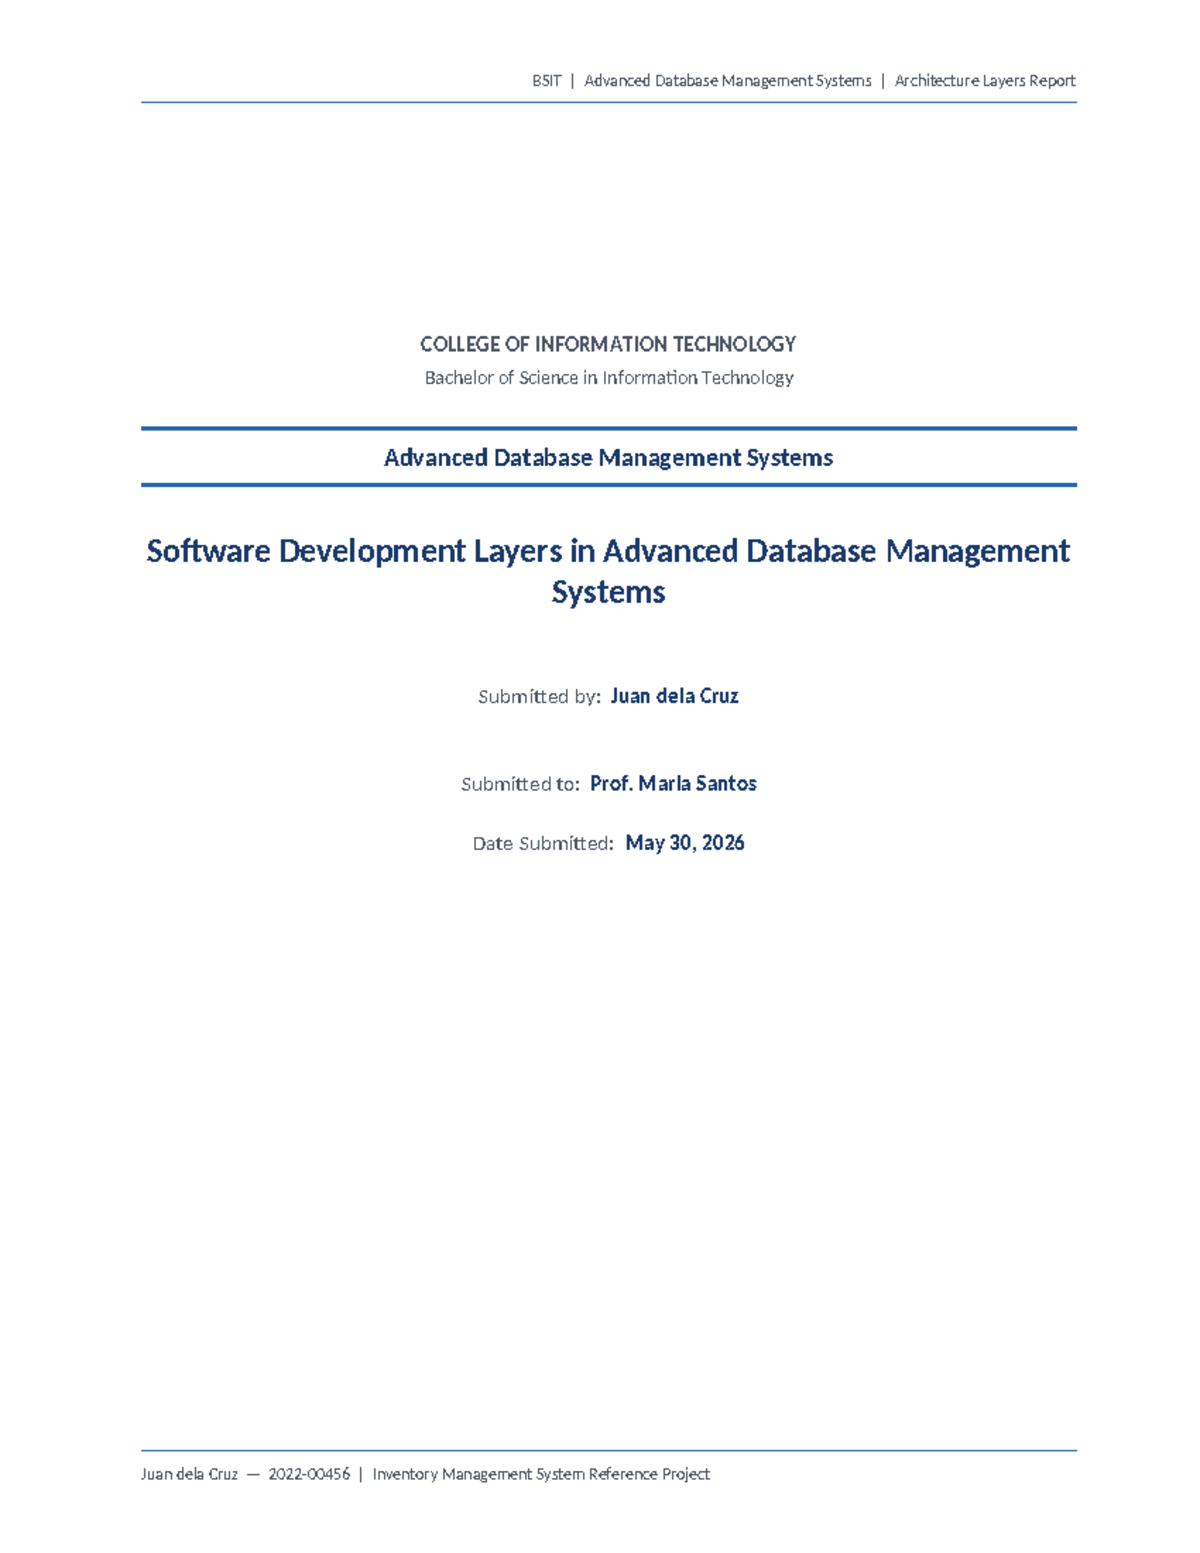Screen dimensions: 1200x1553
Task: Click 'BSIT' in the page header
Action: (547, 81)
